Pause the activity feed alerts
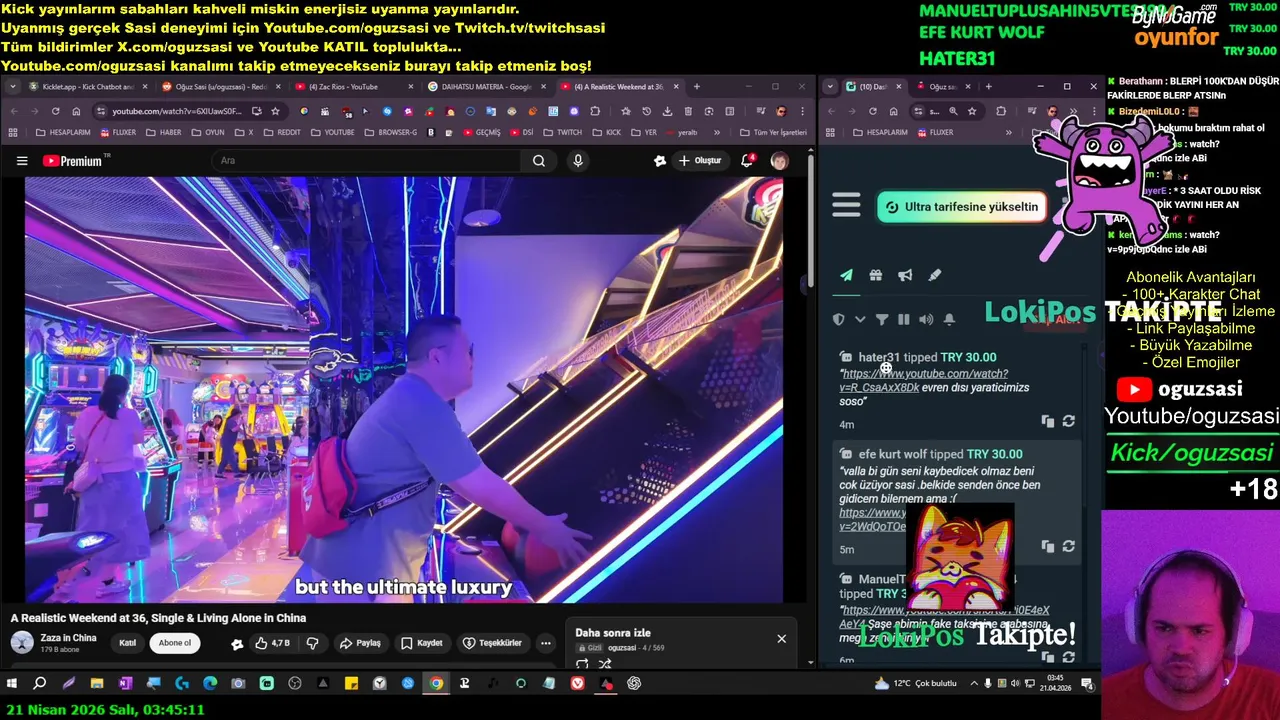This screenshot has height=720, width=1280. [x=904, y=319]
